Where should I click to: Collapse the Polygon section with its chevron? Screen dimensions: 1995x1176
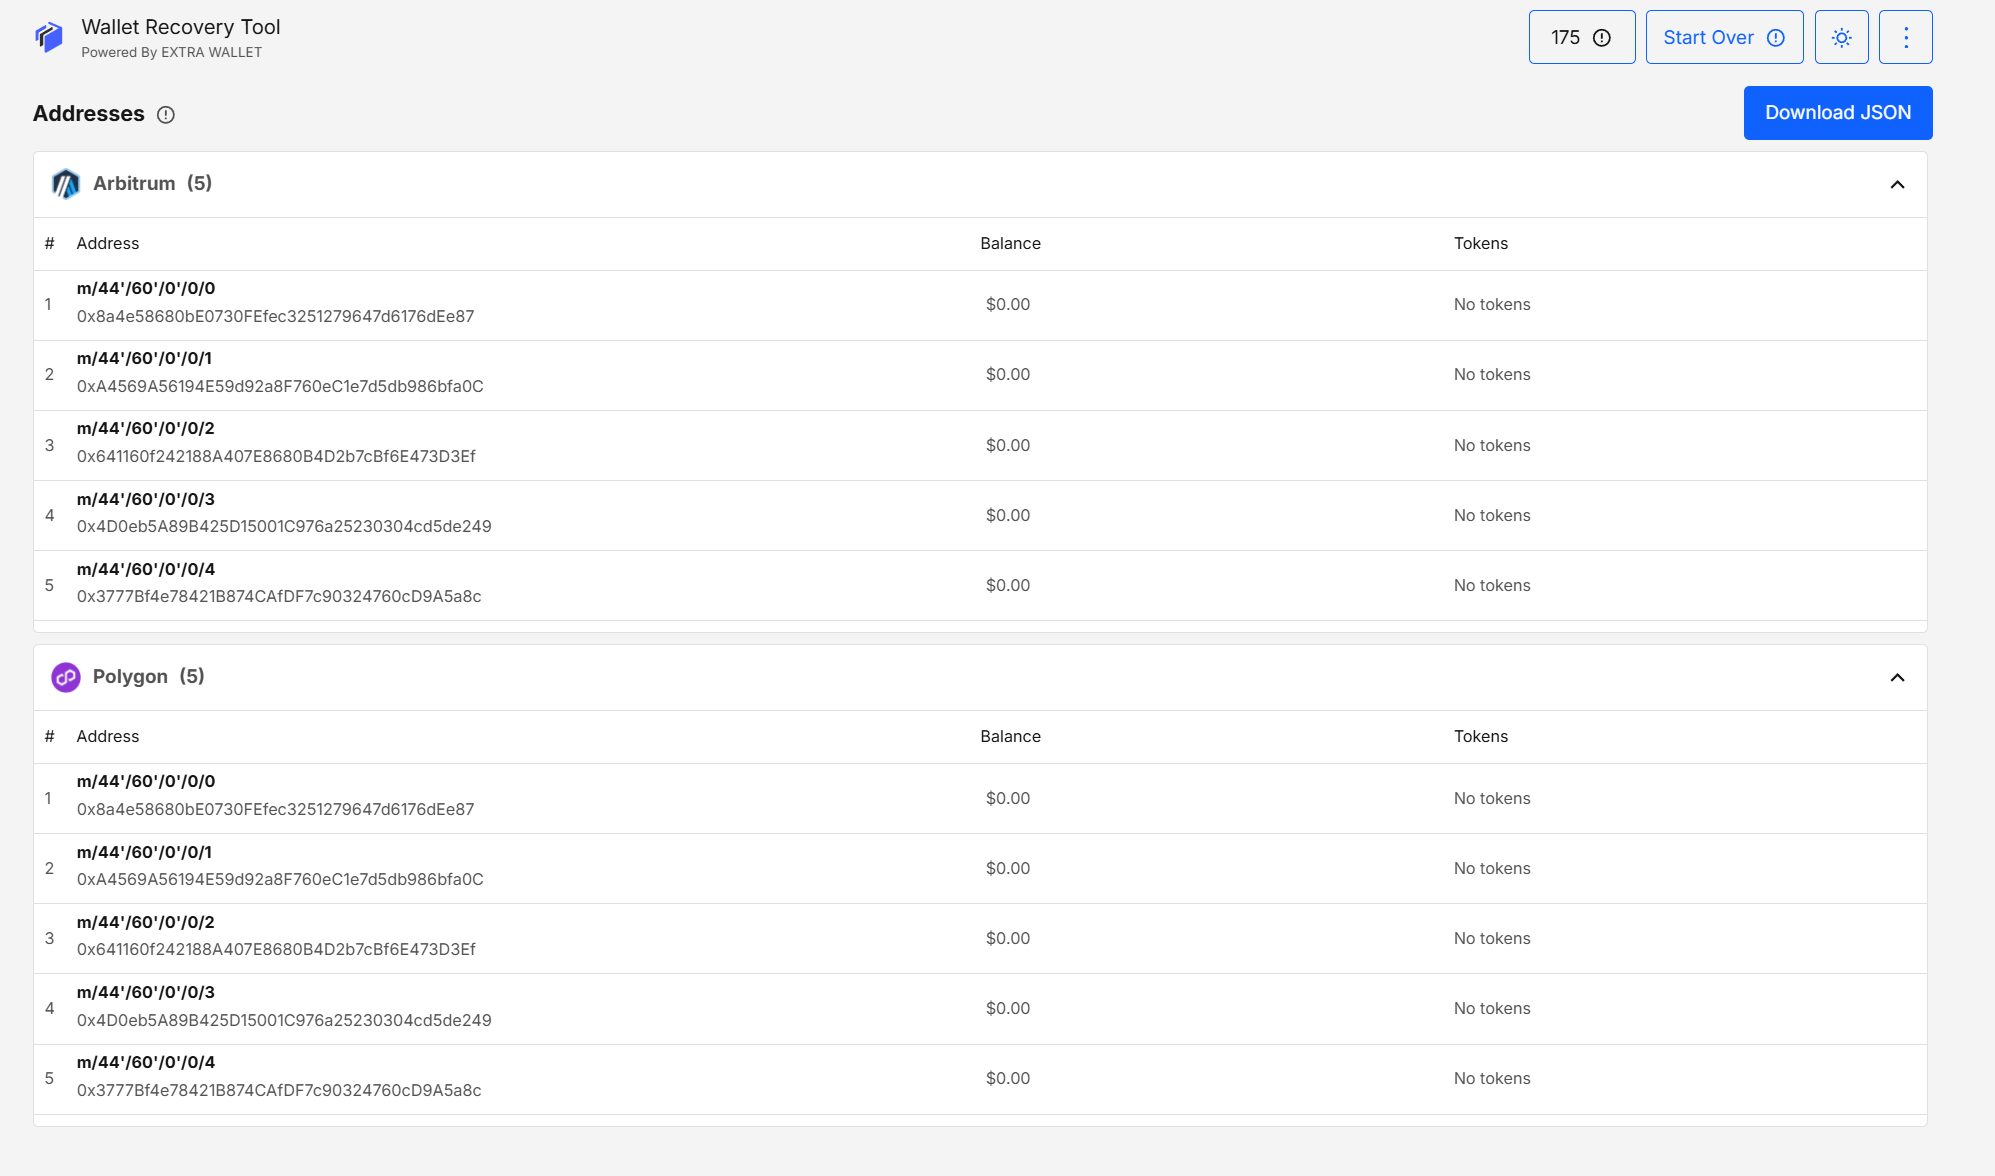(x=1897, y=677)
